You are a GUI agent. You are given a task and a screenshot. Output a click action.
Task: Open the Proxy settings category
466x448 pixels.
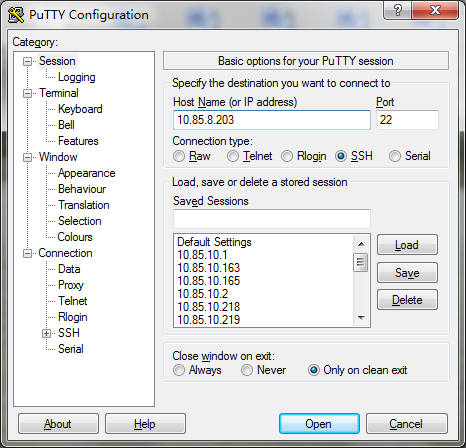click(70, 285)
